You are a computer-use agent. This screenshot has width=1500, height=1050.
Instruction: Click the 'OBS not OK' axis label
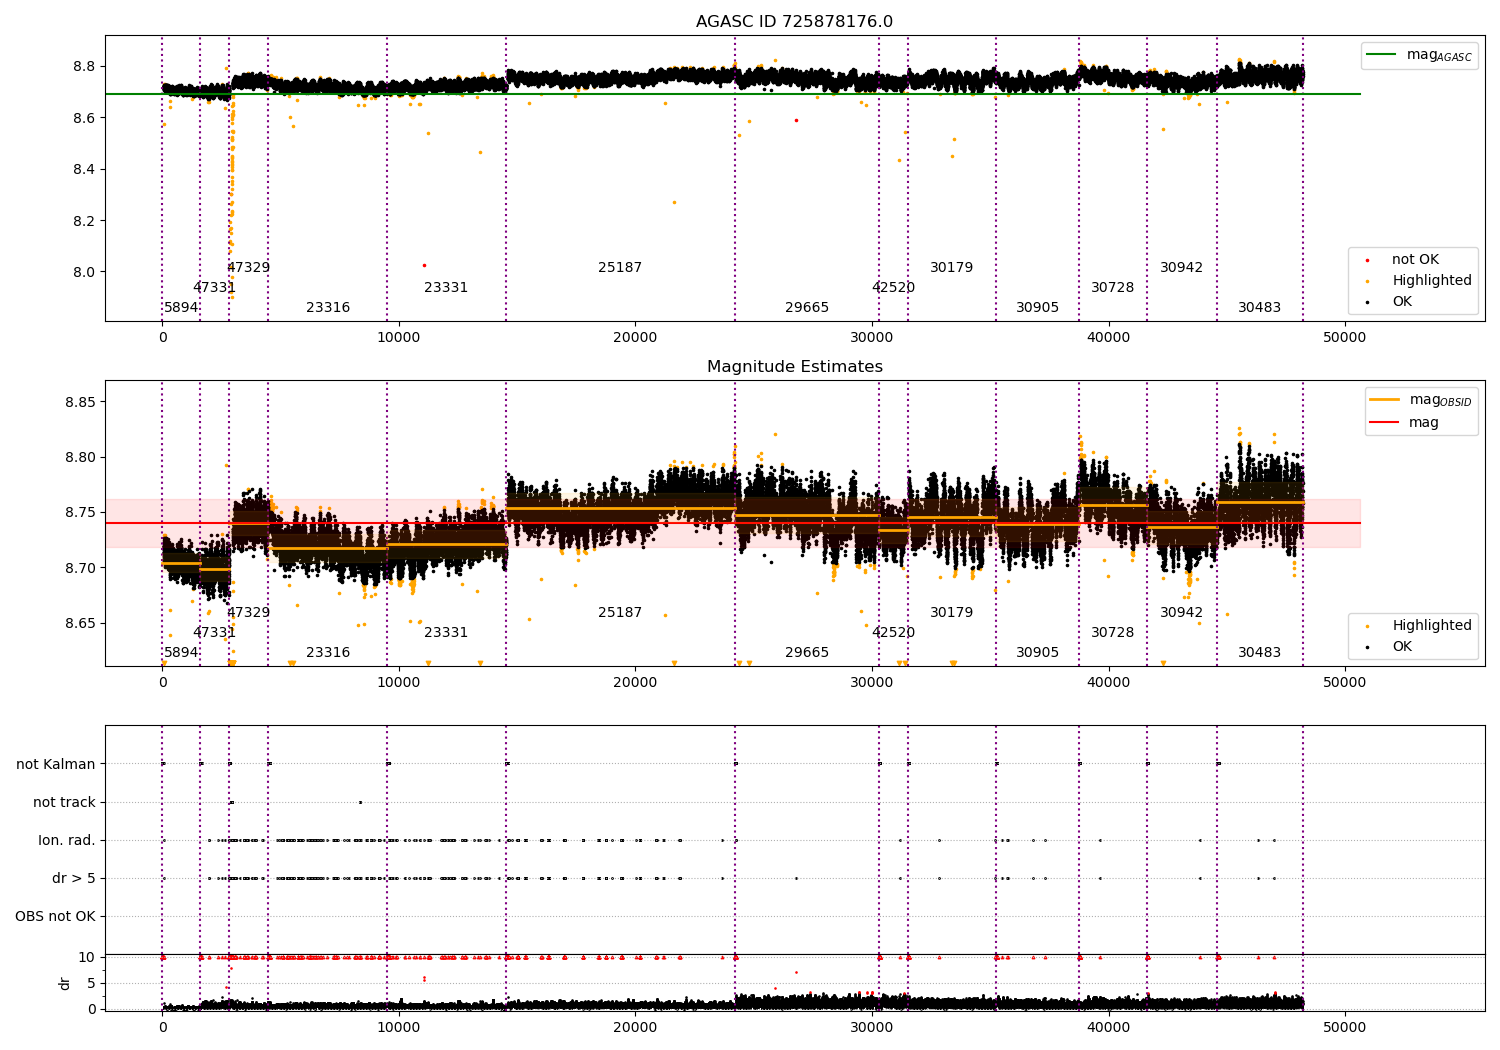(55, 916)
